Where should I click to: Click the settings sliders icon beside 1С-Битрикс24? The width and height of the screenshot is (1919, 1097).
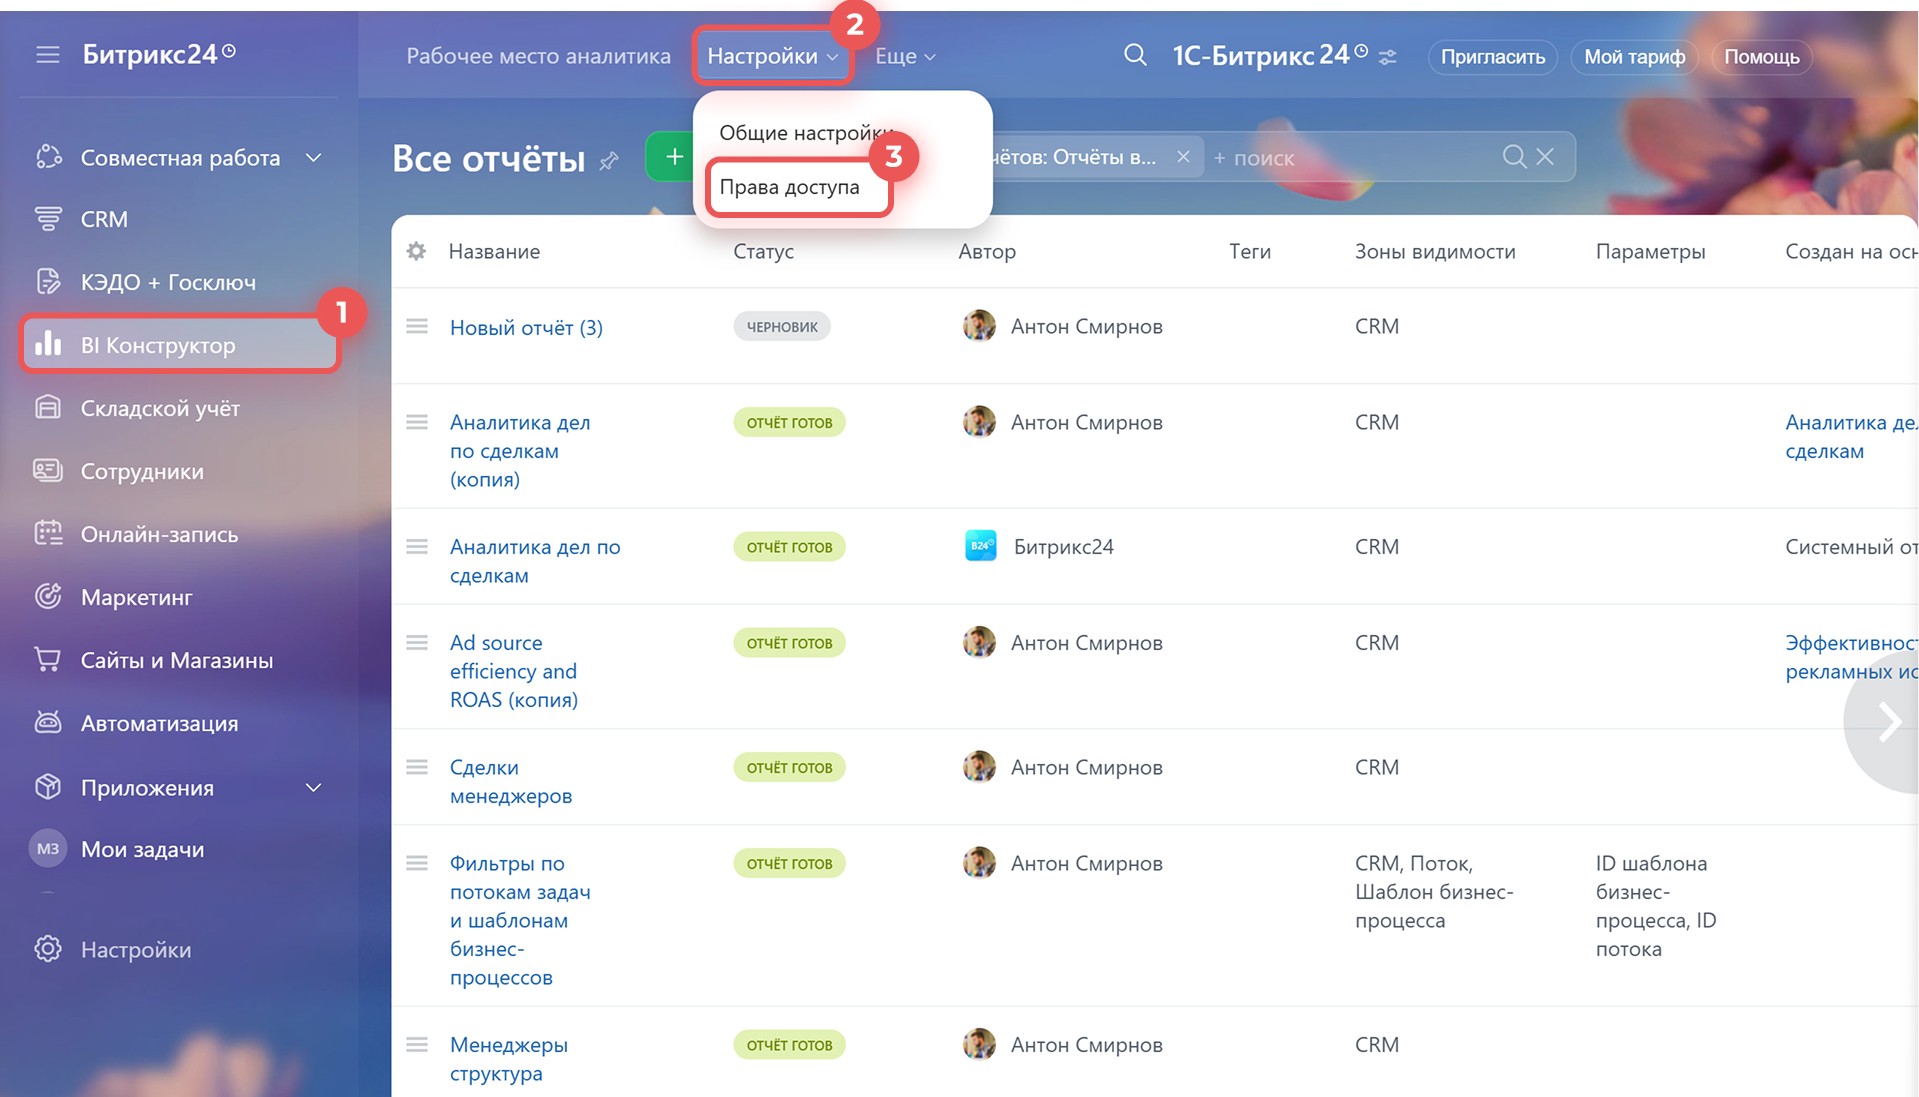(1387, 57)
